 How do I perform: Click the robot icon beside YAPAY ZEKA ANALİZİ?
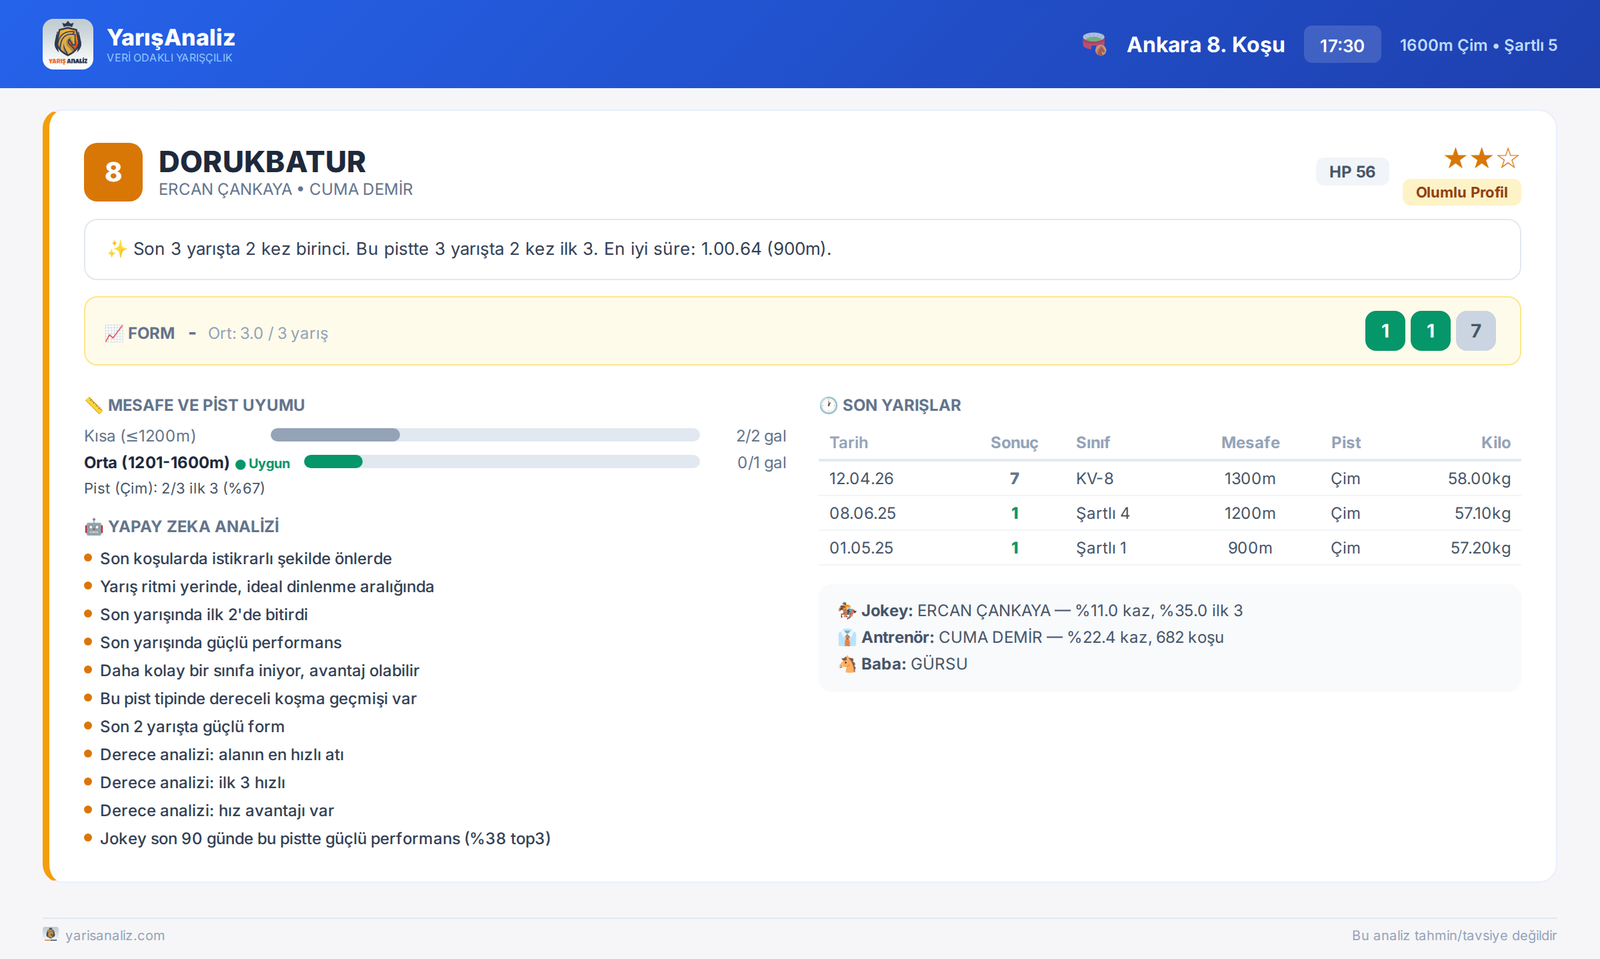[93, 526]
